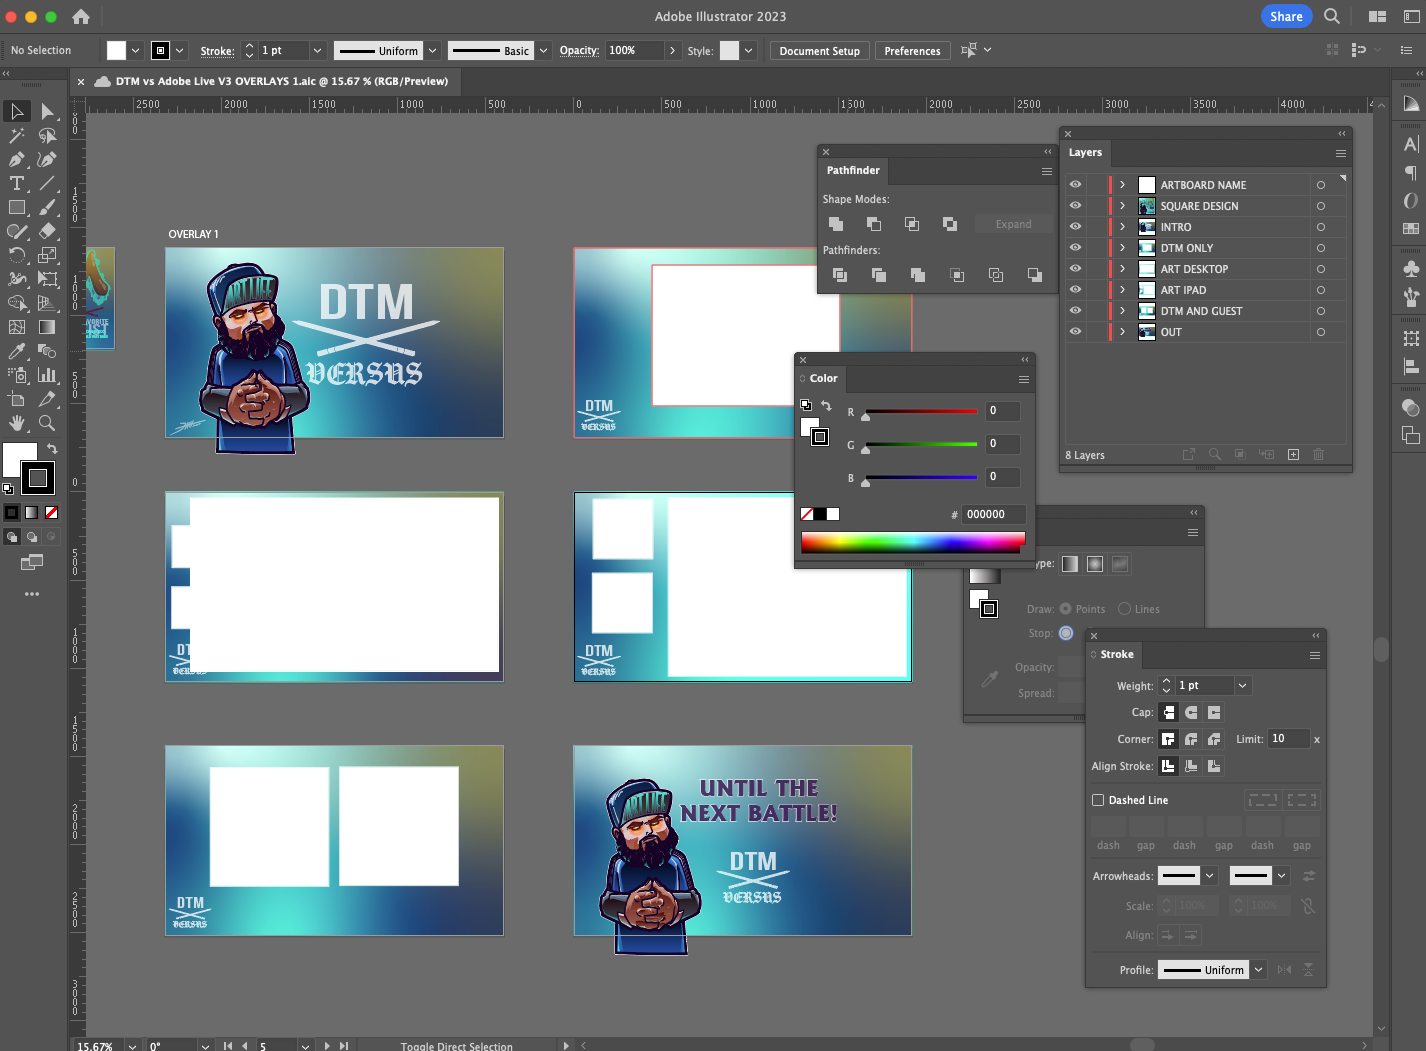Select the Eyedropper tool
The width and height of the screenshot is (1426, 1051).
tap(17, 351)
